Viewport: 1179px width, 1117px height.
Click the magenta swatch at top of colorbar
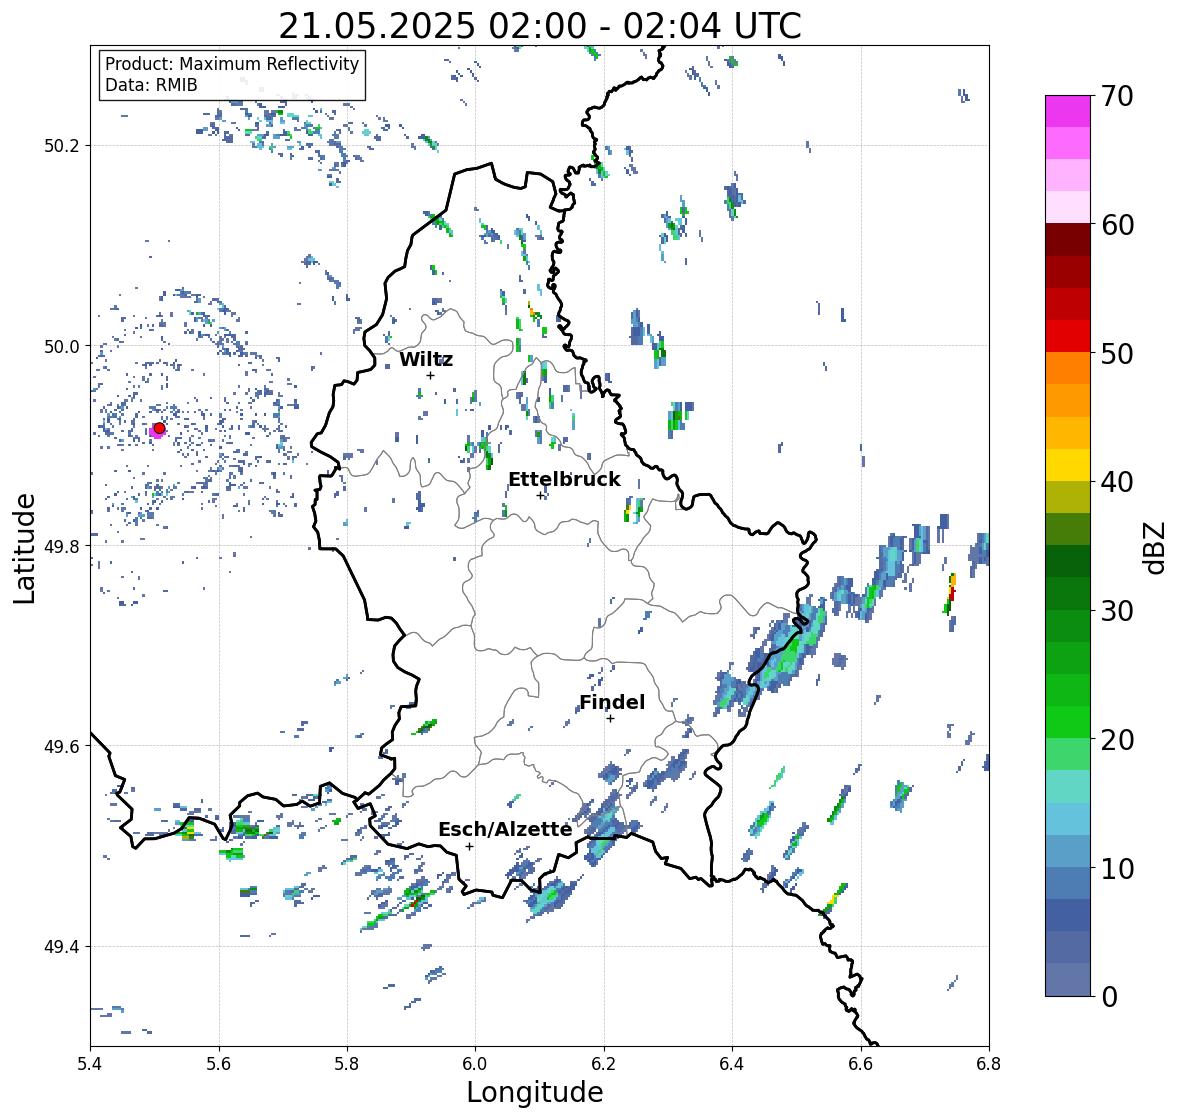(x=1068, y=111)
